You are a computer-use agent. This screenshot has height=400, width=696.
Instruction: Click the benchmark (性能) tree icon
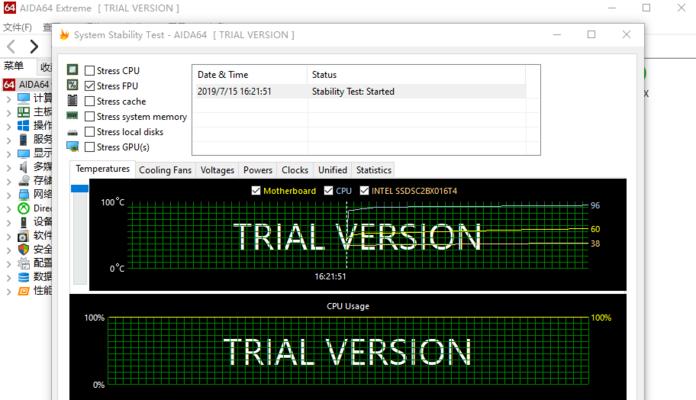point(24,291)
